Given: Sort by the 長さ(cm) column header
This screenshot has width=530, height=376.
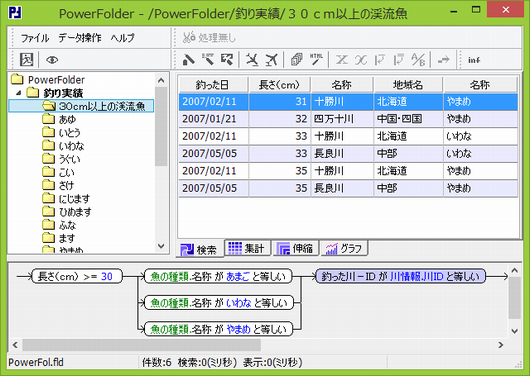Looking at the screenshot, I should pyautogui.click(x=279, y=85).
